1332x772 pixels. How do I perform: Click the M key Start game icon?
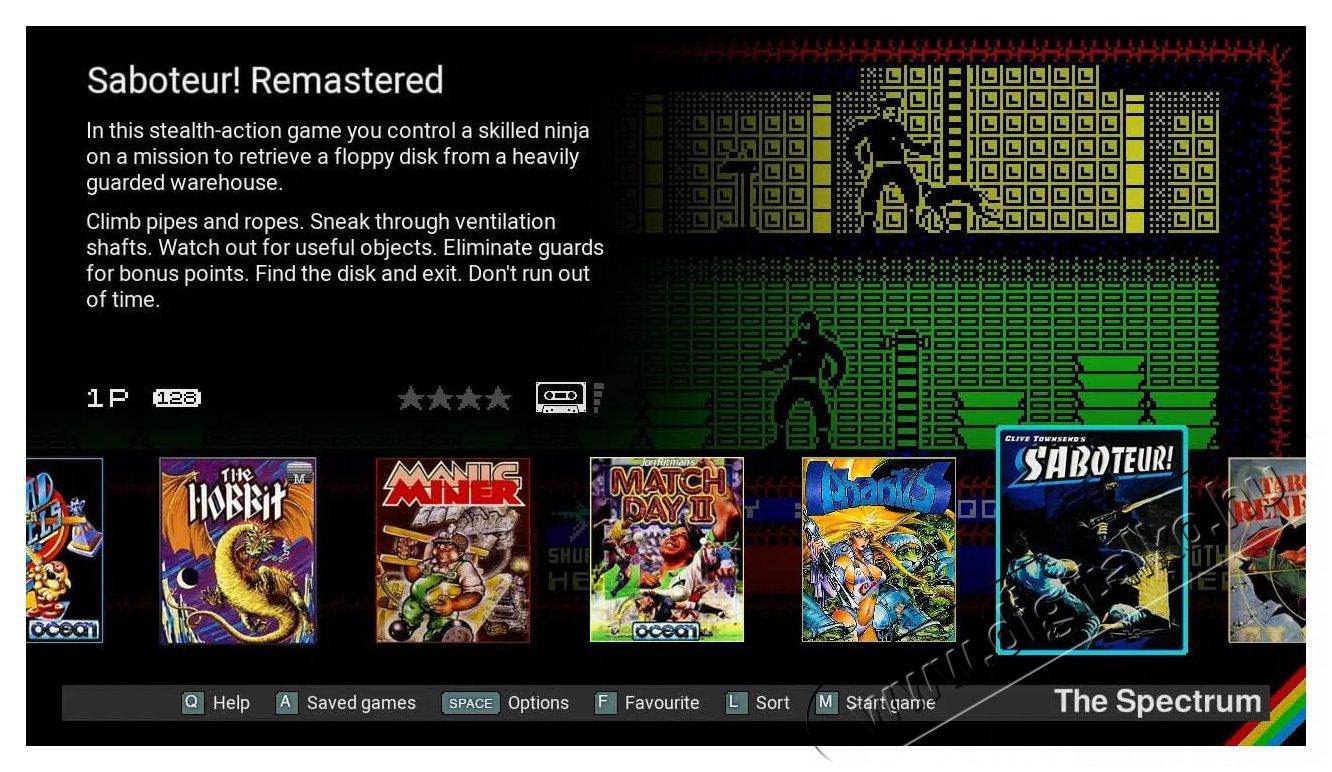click(x=826, y=703)
